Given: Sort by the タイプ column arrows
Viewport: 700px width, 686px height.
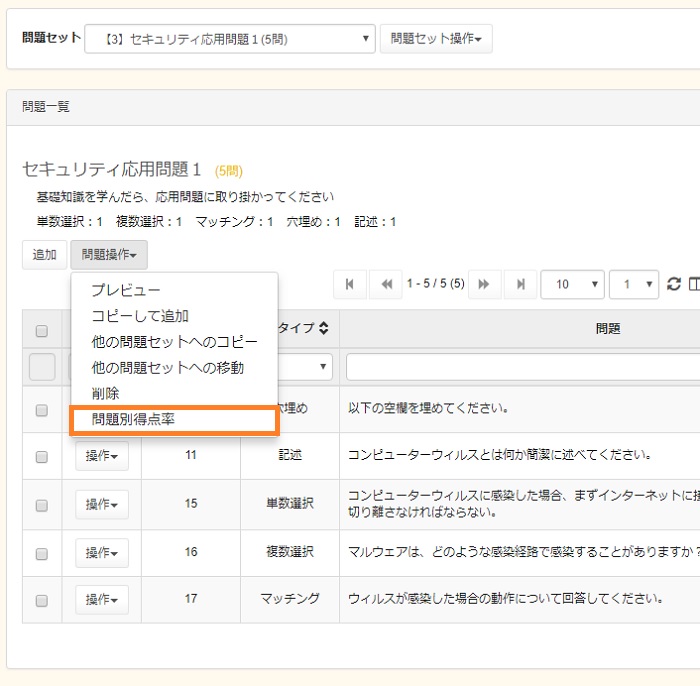Looking at the screenshot, I should tap(323, 328).
